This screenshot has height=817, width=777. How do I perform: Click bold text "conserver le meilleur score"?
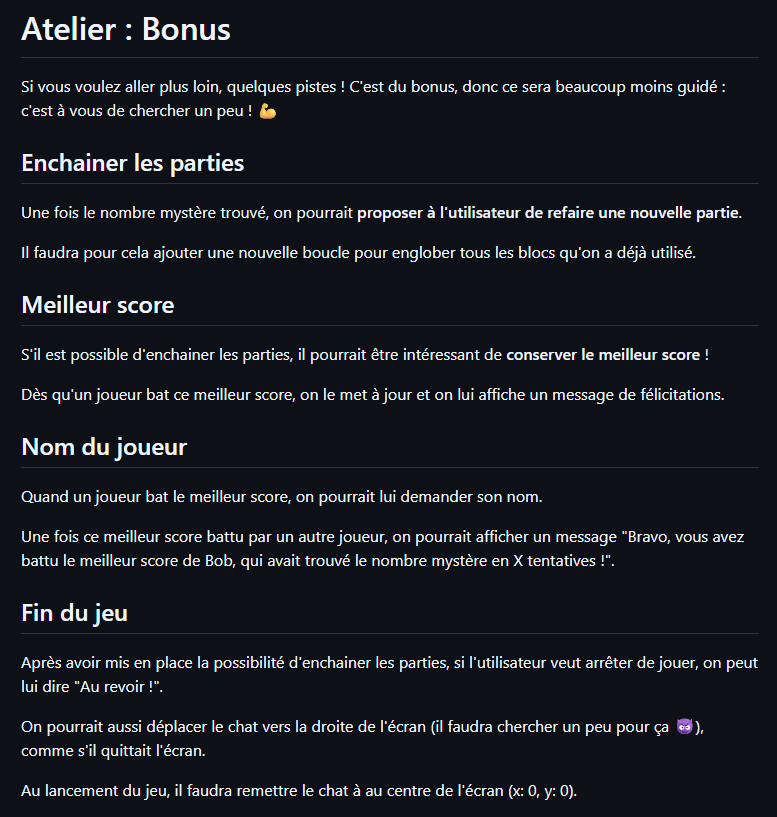coord(603,355)
